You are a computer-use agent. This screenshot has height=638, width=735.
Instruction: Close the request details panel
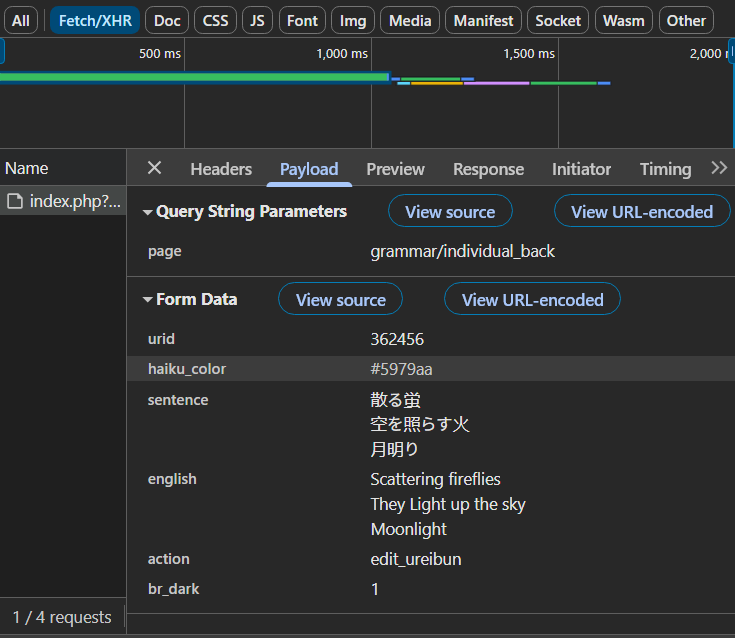click(x=154, y=169)
